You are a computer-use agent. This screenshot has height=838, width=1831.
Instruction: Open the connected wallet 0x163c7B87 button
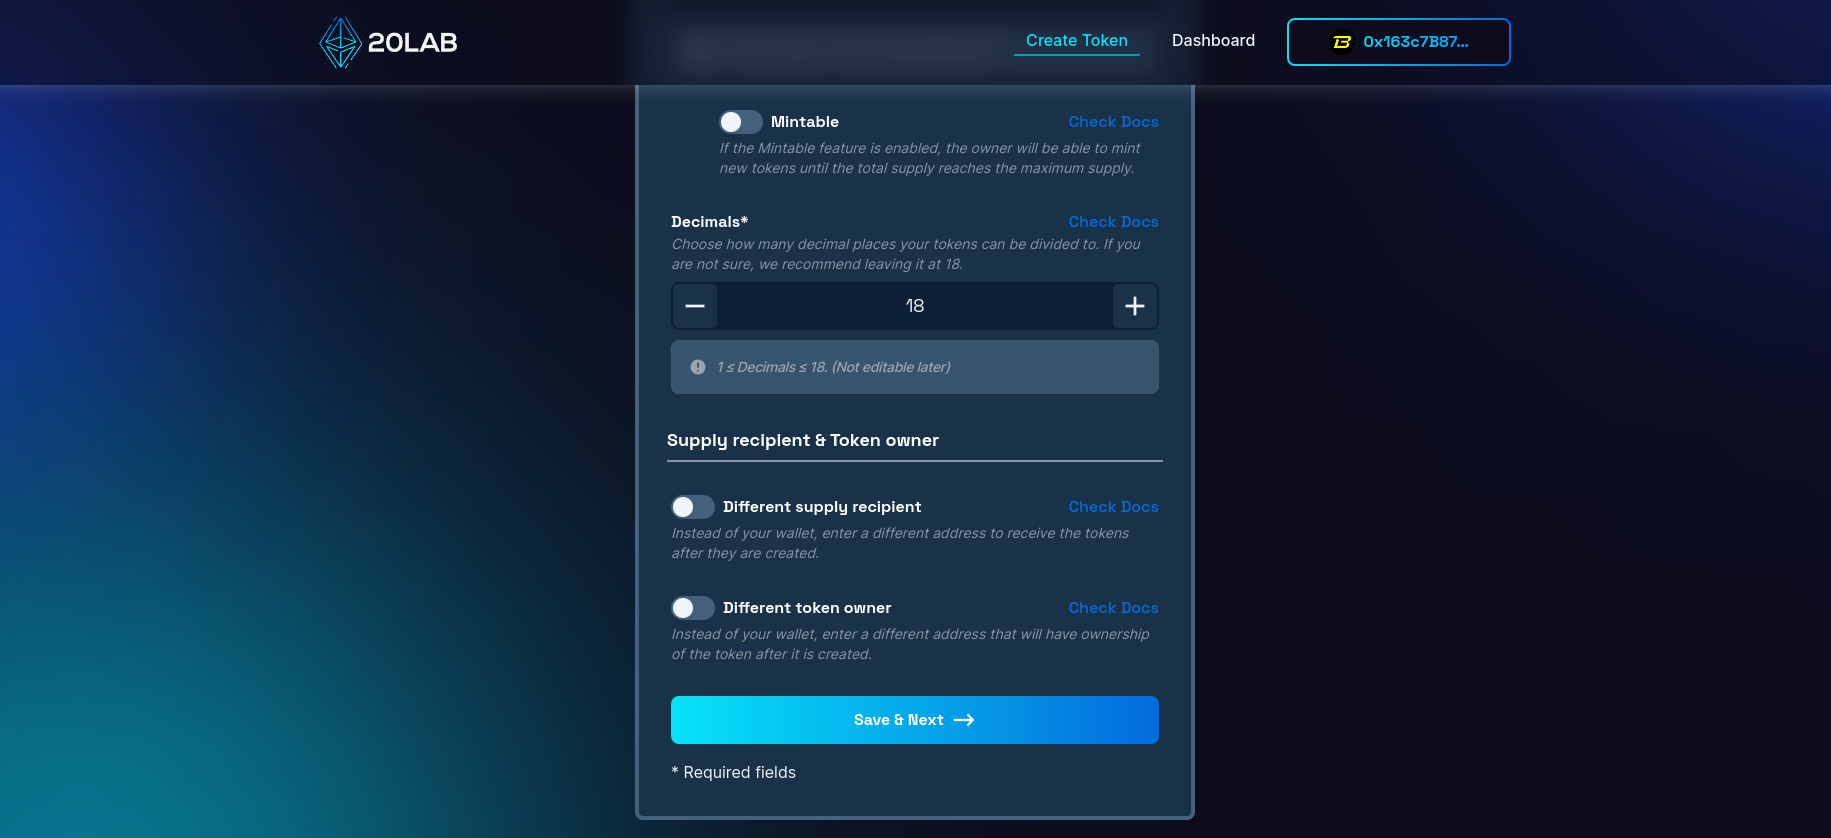(1398, 42)
